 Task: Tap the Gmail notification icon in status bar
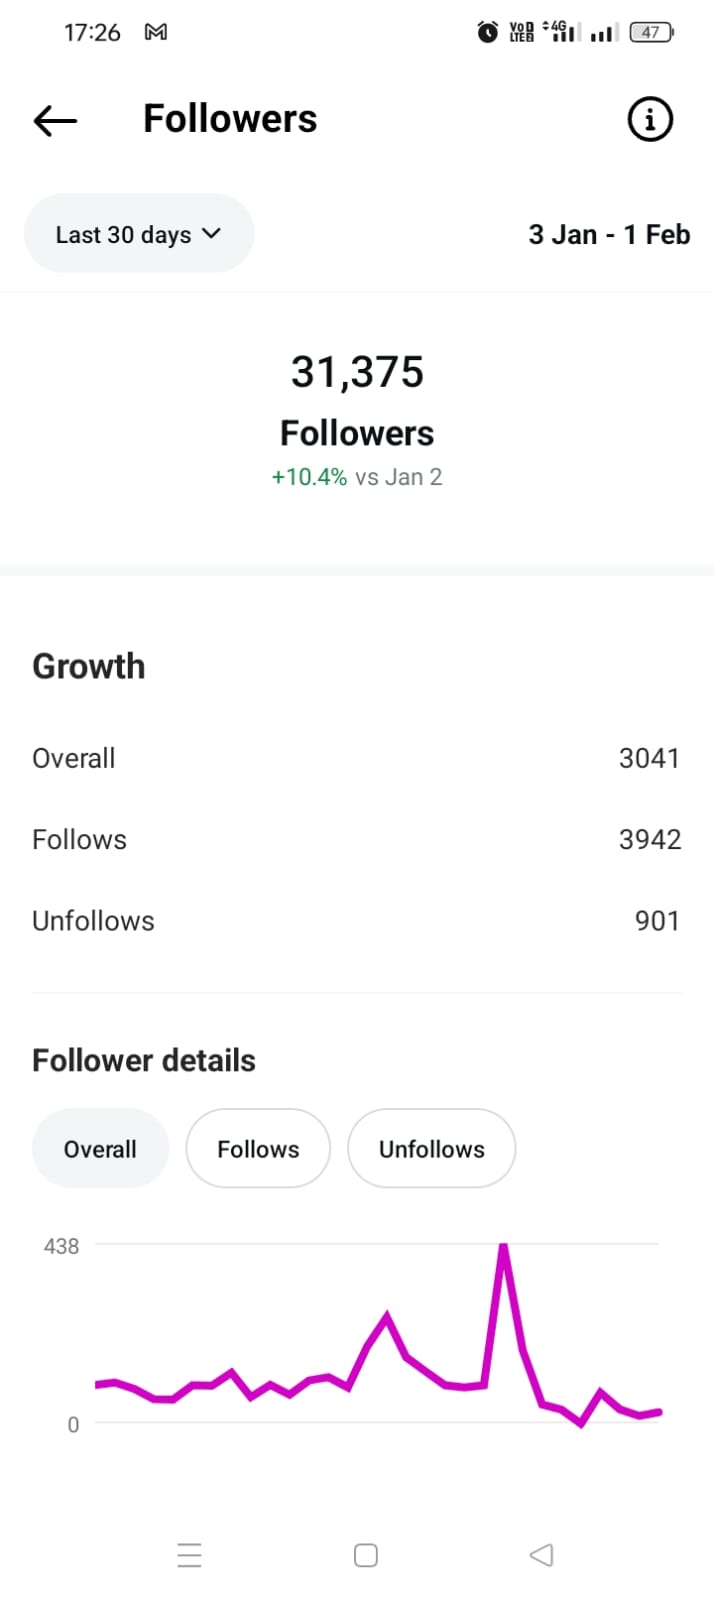[x=155, y=32]
